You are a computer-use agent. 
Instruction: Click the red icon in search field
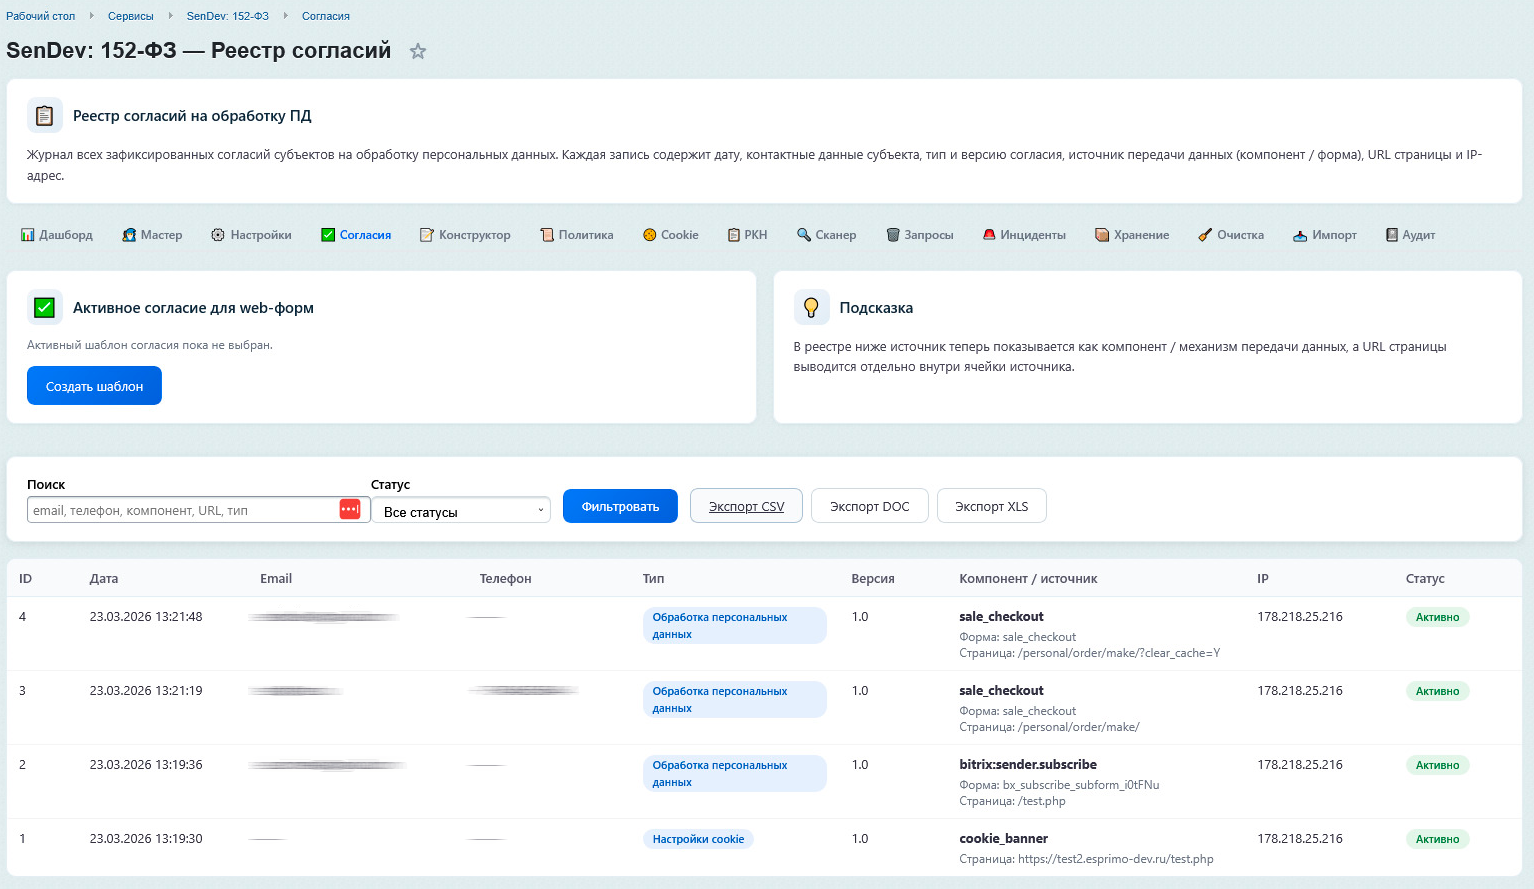pos(349,510)
